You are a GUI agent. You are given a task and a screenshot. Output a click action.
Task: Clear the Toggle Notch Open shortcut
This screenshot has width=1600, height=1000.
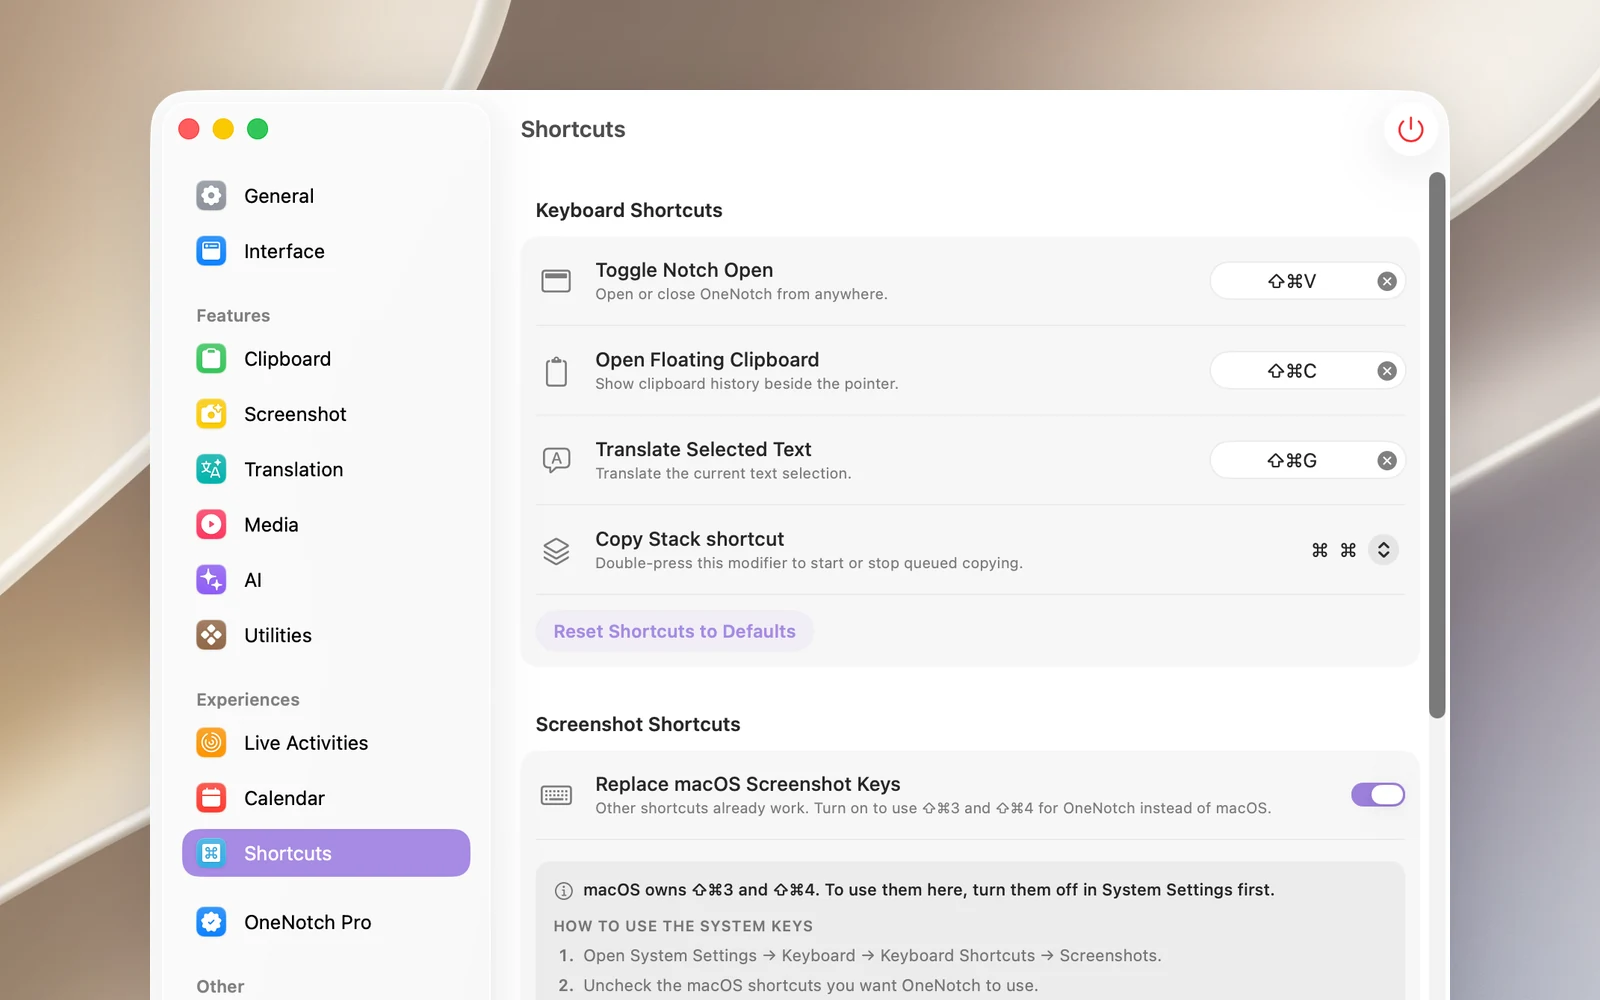click(1386, 281)
